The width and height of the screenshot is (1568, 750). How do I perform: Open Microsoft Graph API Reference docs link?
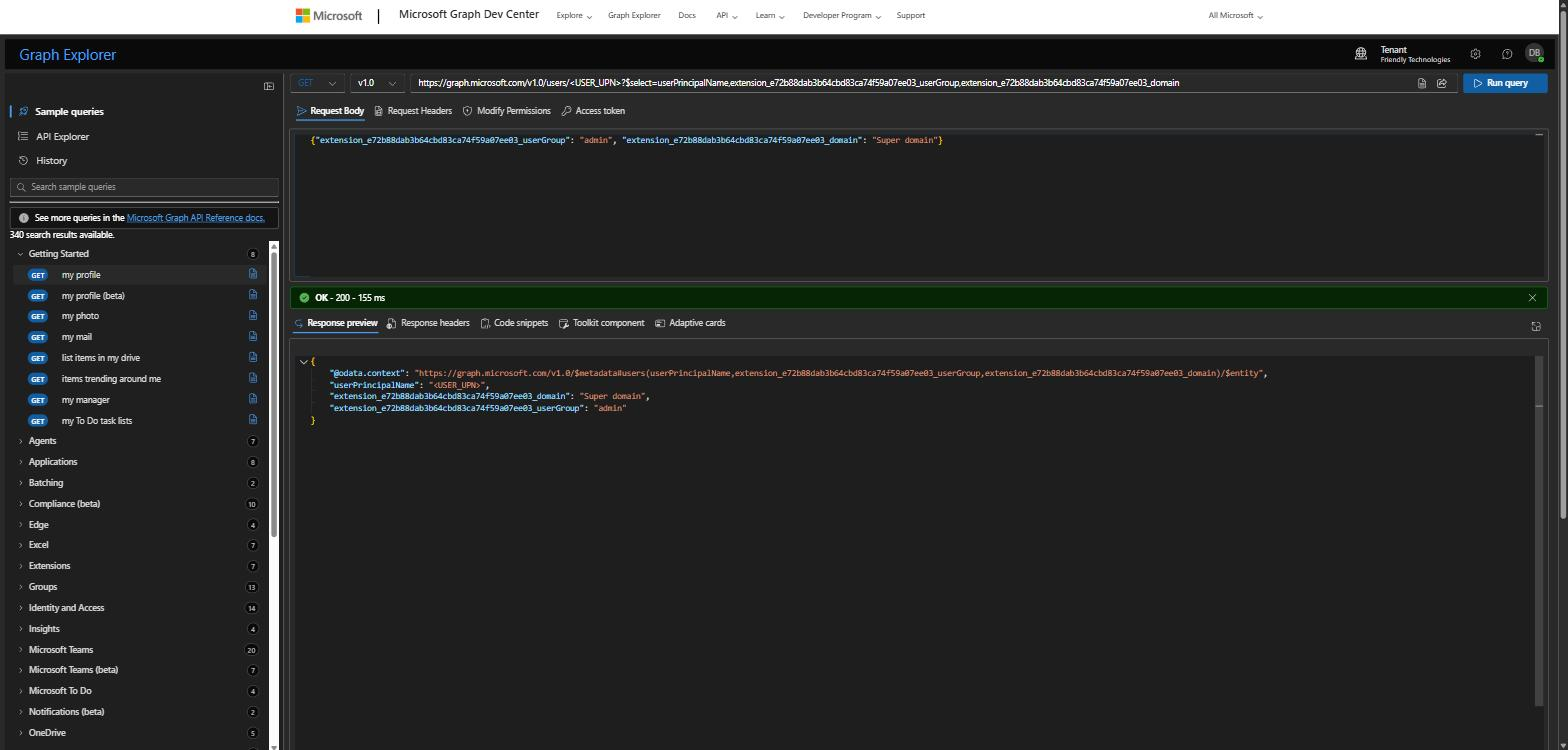tap(196, 218)
